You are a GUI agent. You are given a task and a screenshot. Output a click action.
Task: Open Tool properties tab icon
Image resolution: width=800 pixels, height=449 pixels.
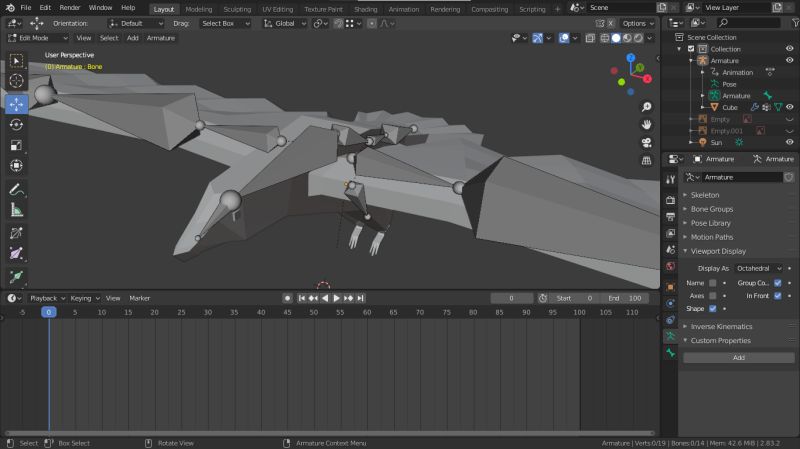pos(670,179)
